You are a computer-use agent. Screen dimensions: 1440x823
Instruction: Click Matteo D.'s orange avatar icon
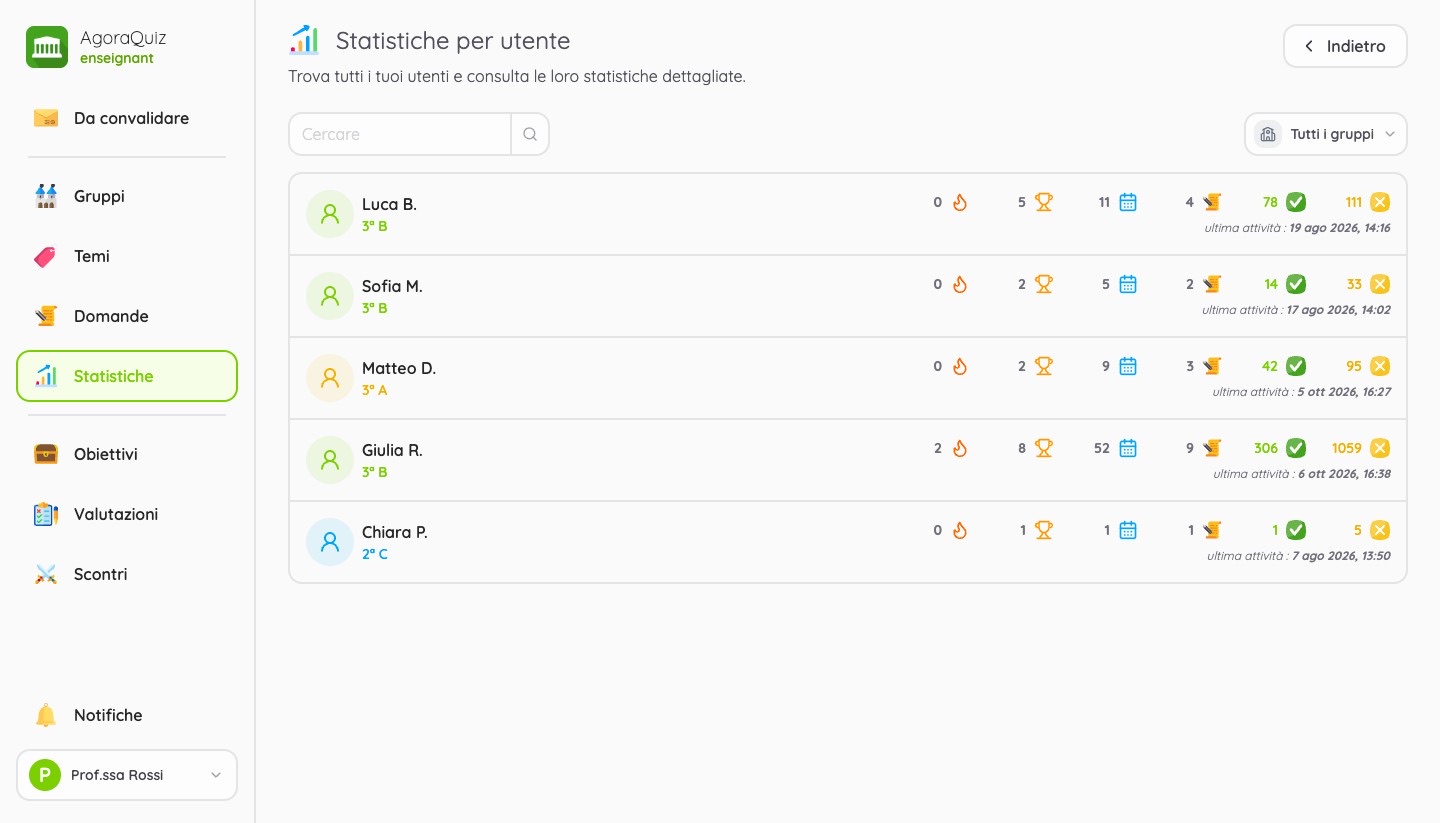(330, 378)
